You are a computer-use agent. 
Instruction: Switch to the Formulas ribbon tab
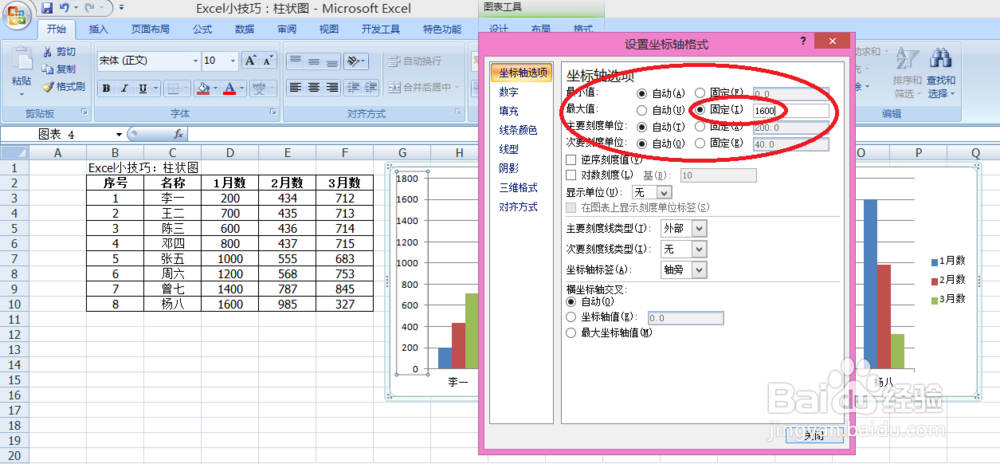click(x=203, y=29)
